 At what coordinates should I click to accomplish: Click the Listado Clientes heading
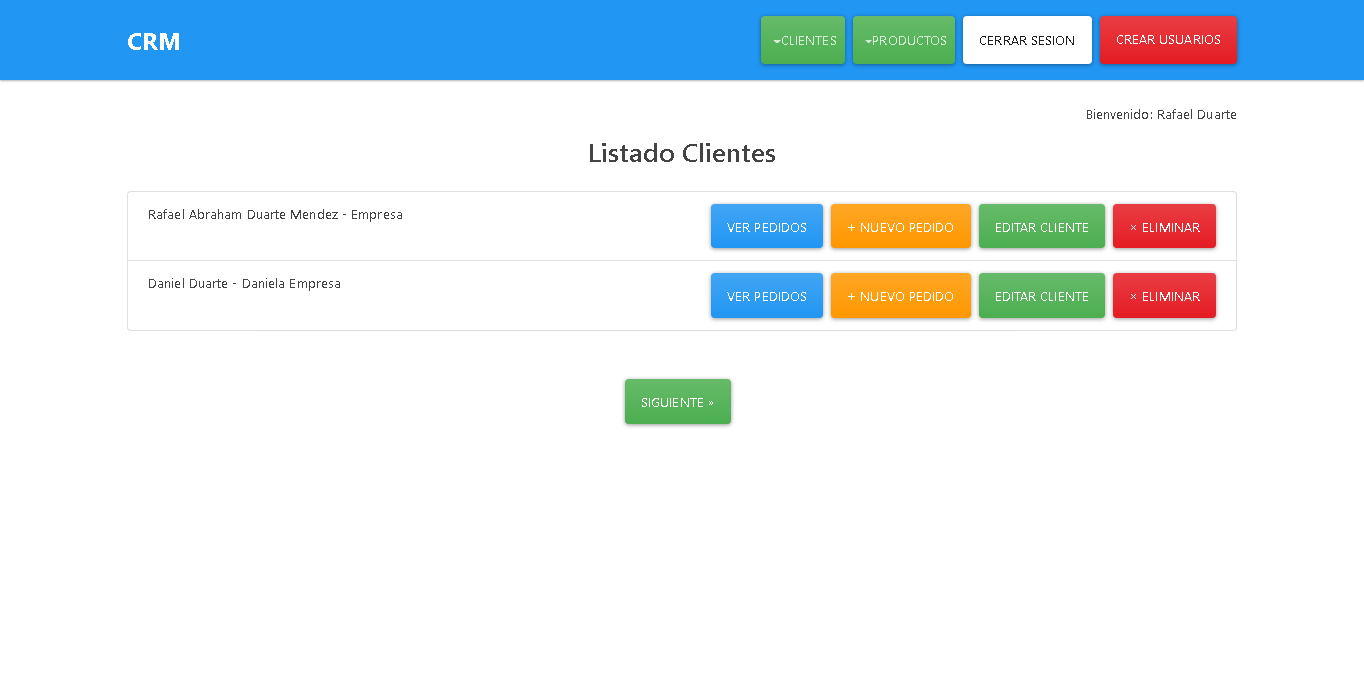681,153
